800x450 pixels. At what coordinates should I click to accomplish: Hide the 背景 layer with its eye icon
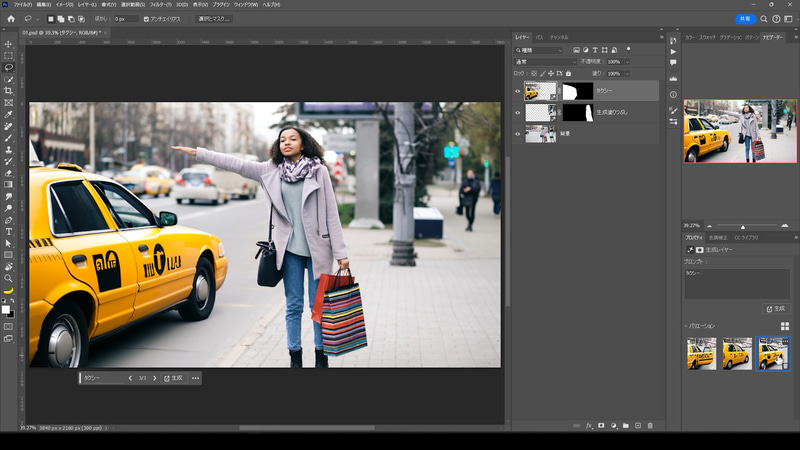[x=518, y=134]
